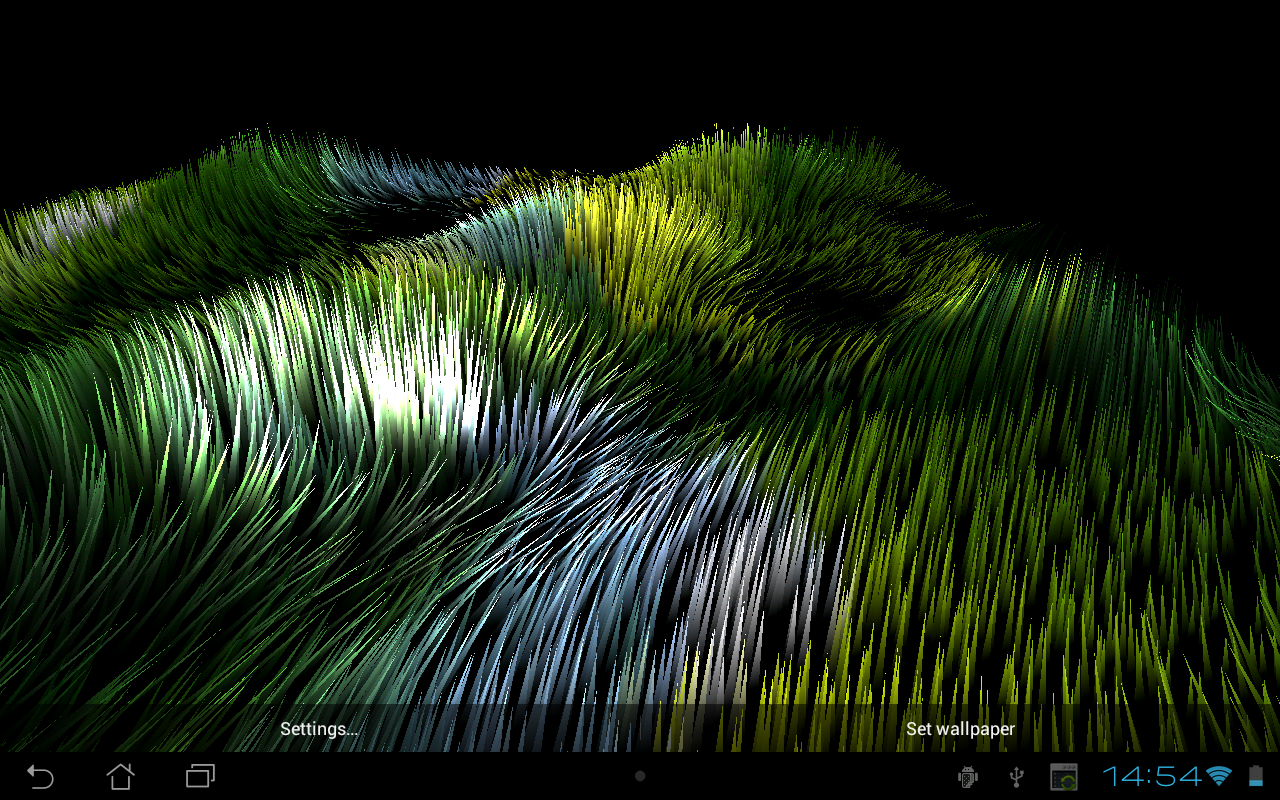Tap the Wi-Fi signal indicator
Image resolution: width=1280 pixels, height=800 pixels.
1219,776
